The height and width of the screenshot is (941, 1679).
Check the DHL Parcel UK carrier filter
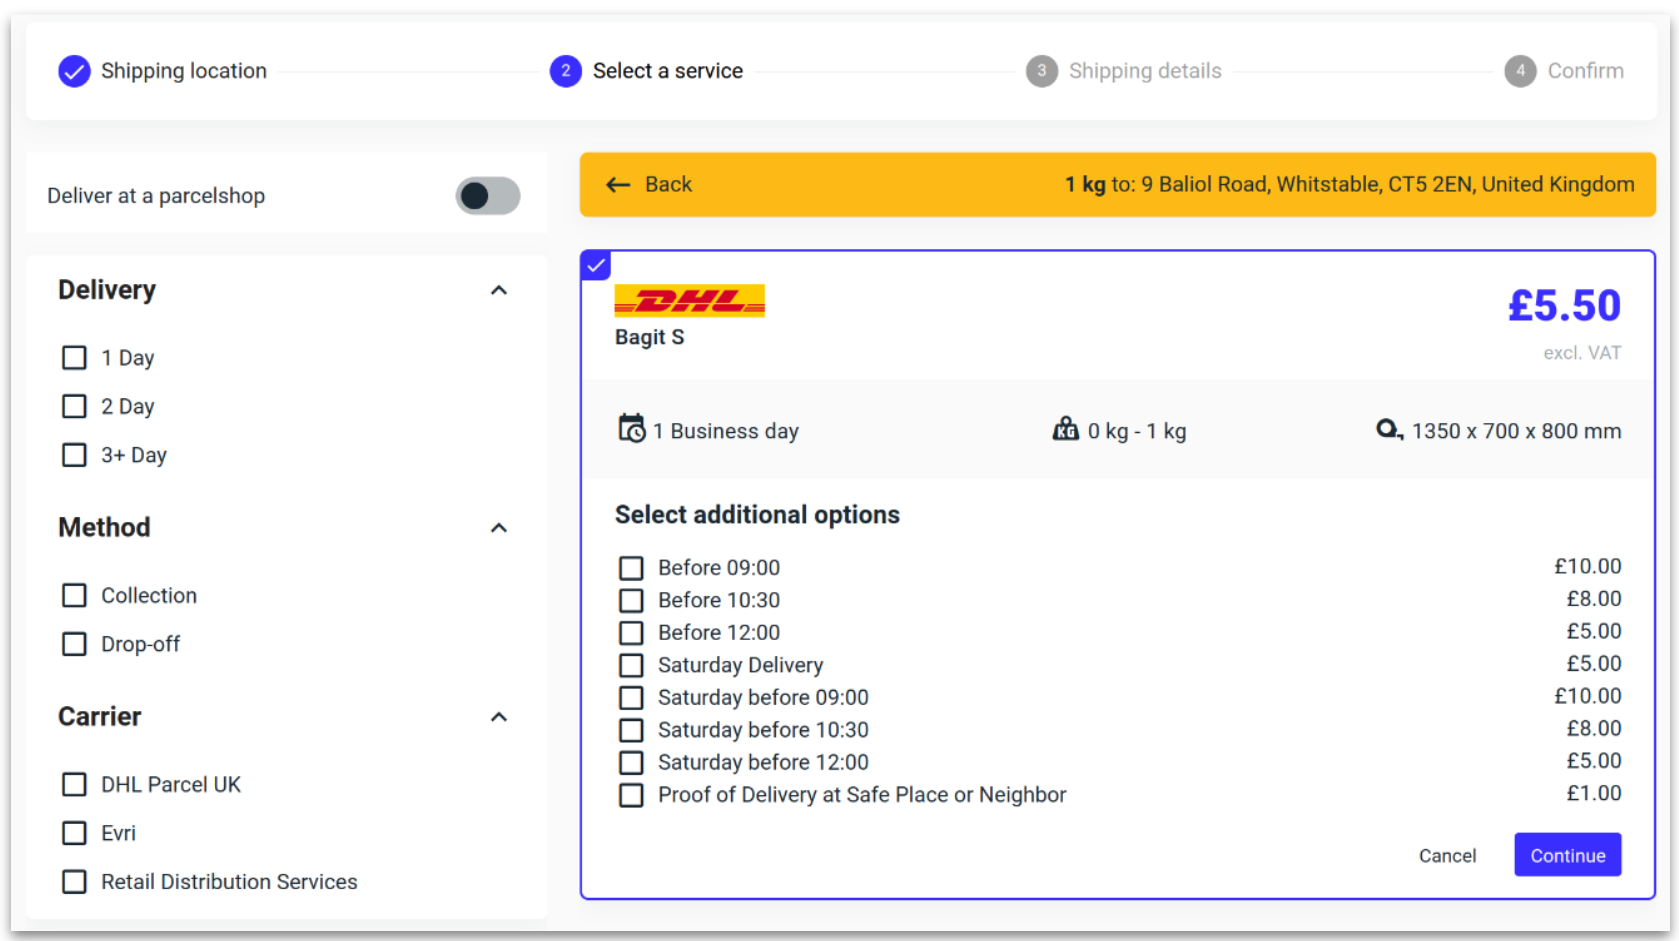click(x=74, y=785)
